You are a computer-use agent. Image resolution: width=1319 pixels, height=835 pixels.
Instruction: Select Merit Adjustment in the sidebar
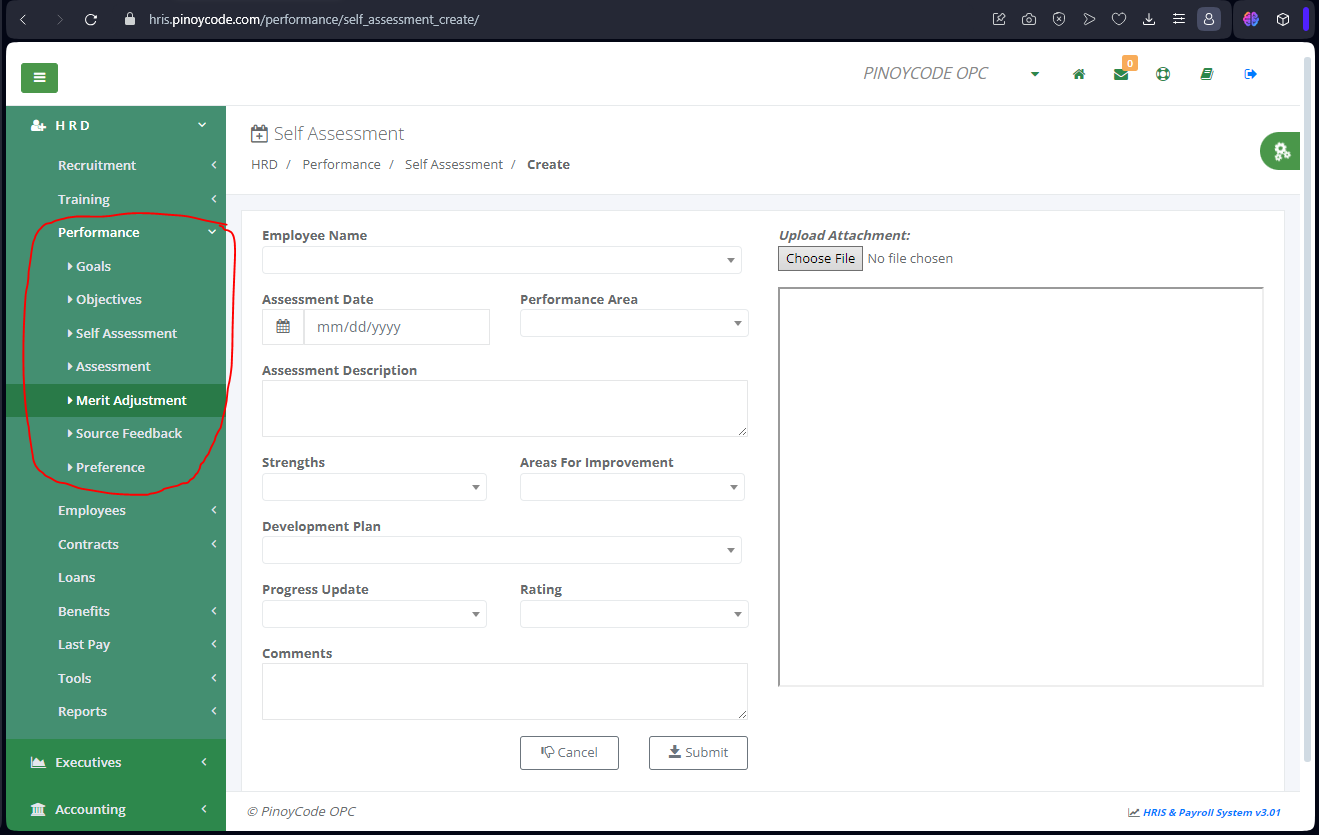point(116,400)
